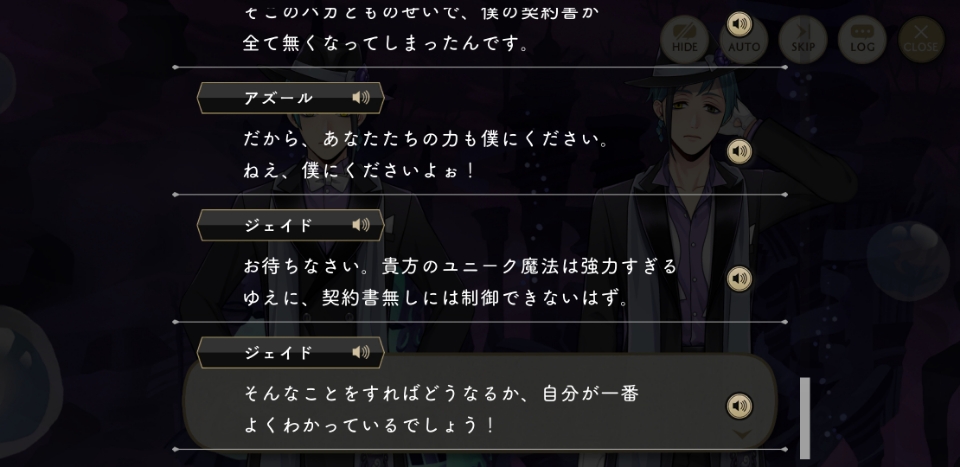Select the bottom ジェイド name tag label
This screenshot has width=960, height=467.
(x=279, y=353)
